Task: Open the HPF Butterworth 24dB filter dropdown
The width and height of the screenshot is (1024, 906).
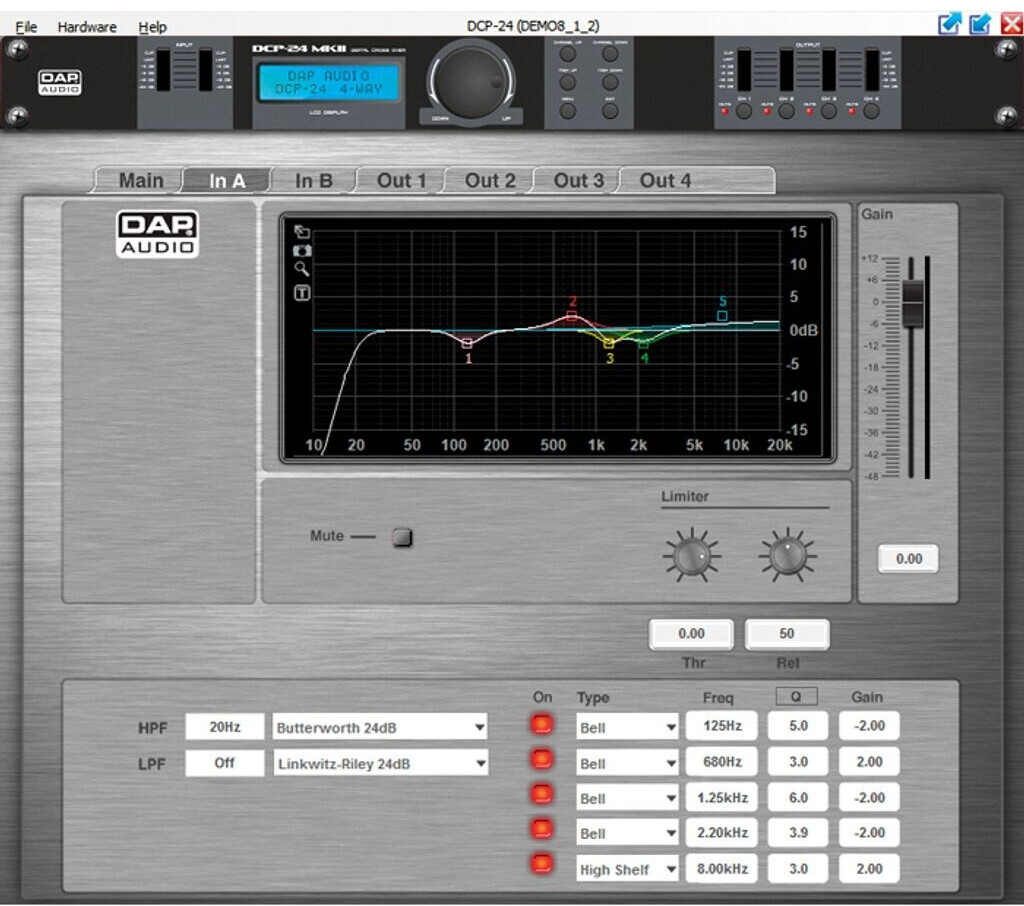Action: tap(380, 727)
